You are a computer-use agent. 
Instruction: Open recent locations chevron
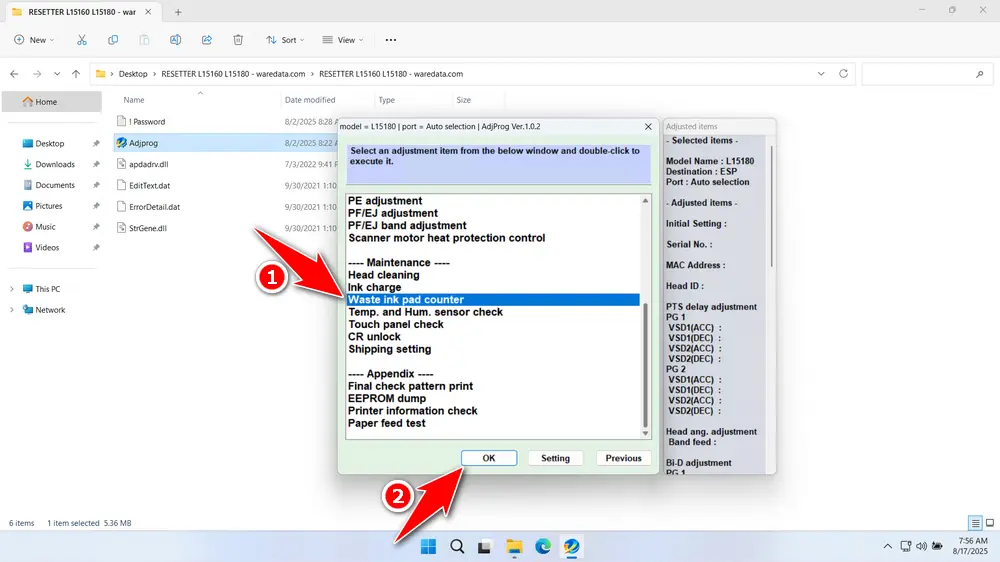(x=57, y=74)
